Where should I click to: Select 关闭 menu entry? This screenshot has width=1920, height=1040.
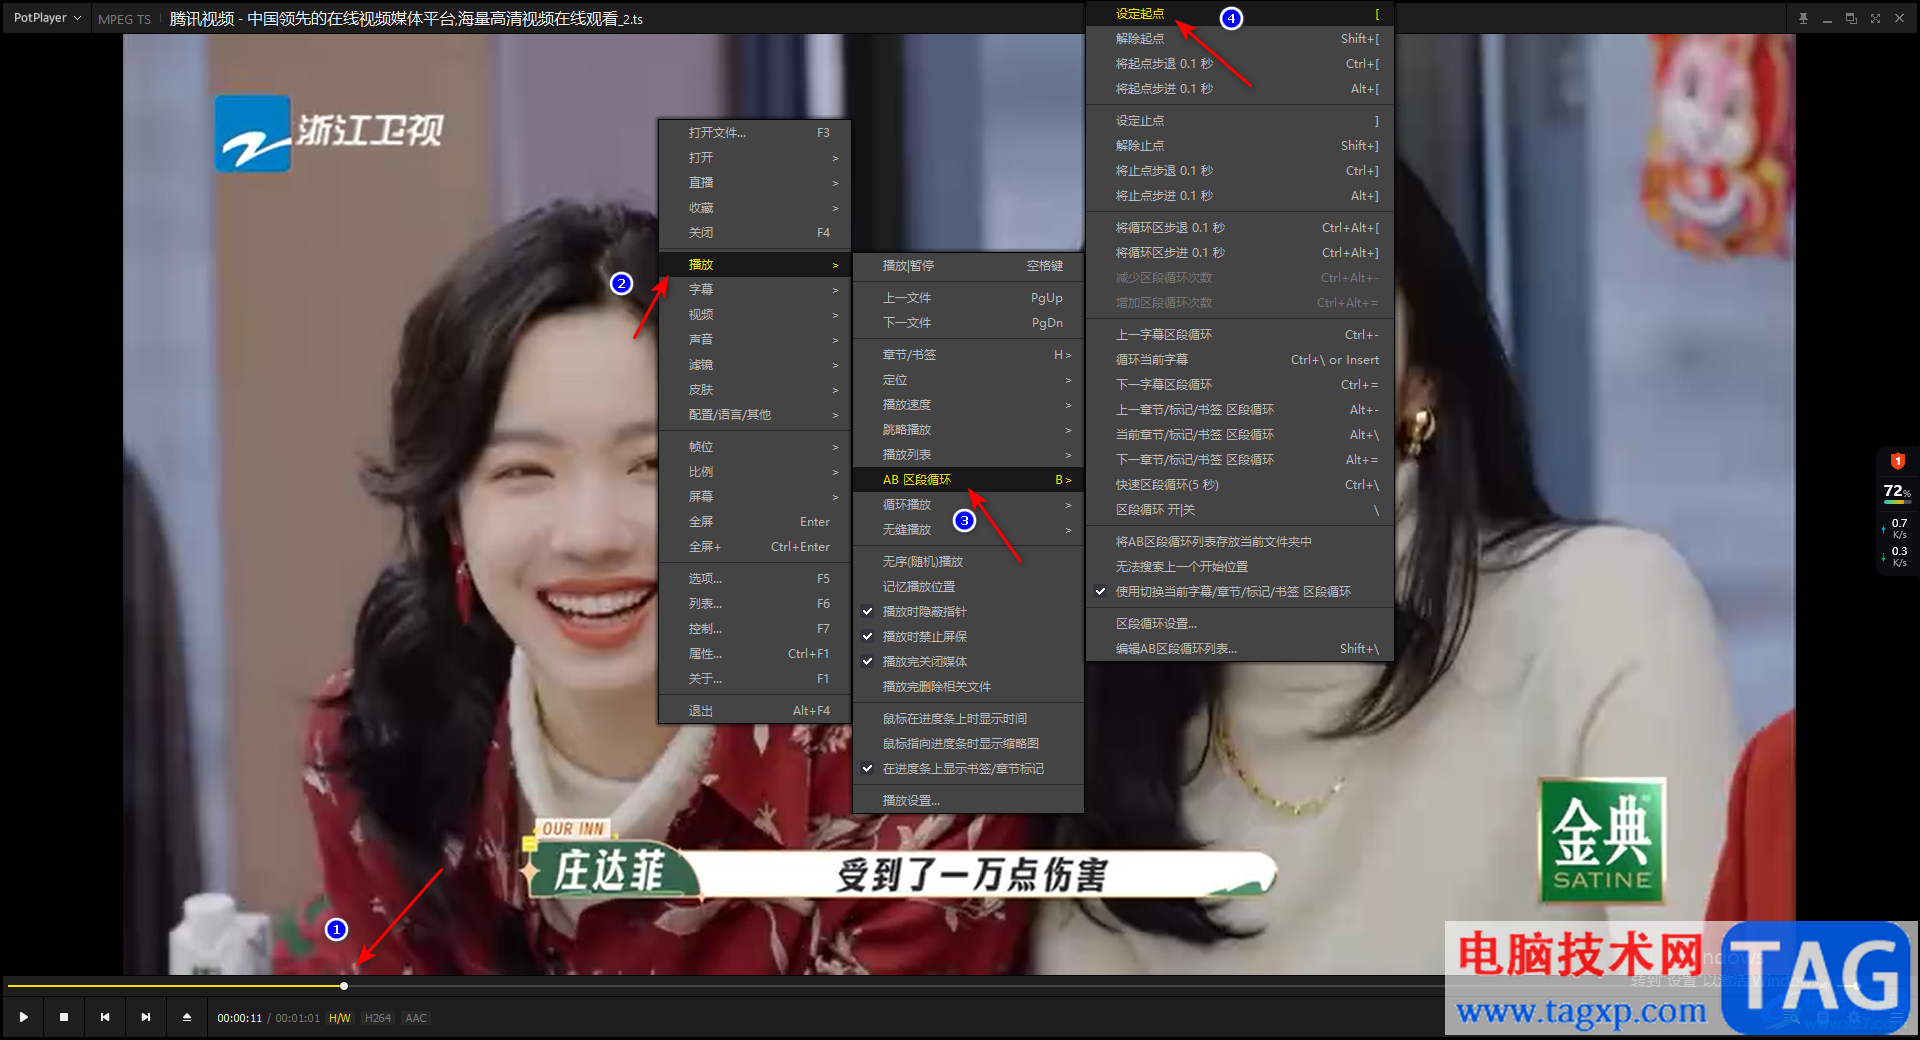click(x=754, y=232)
